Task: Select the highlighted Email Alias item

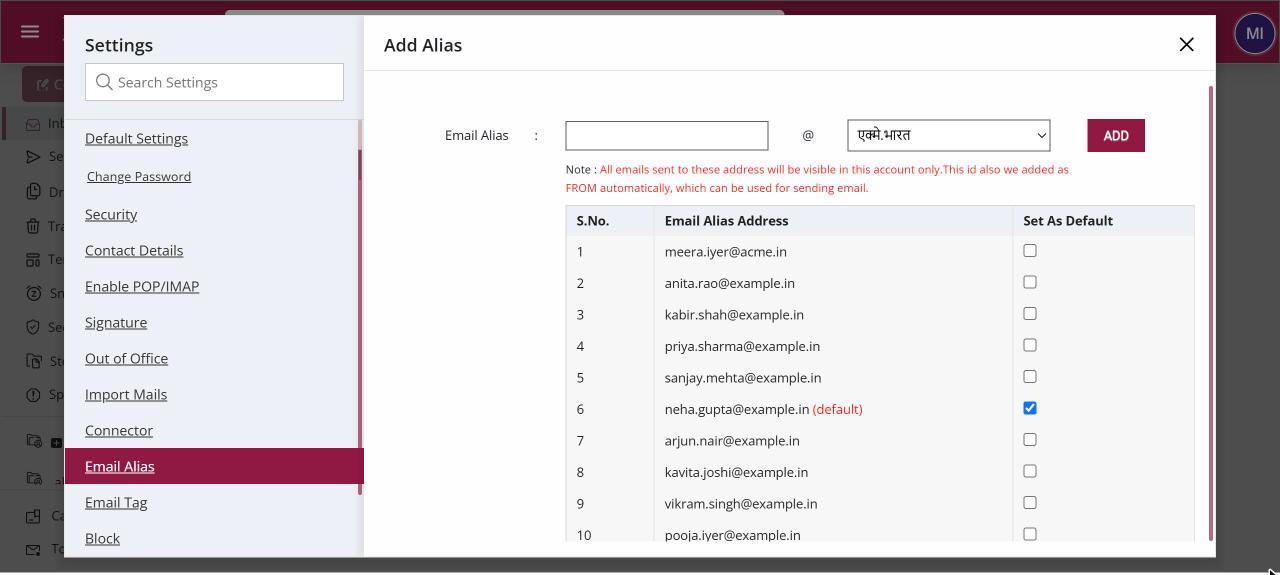Action: [214, 466]
